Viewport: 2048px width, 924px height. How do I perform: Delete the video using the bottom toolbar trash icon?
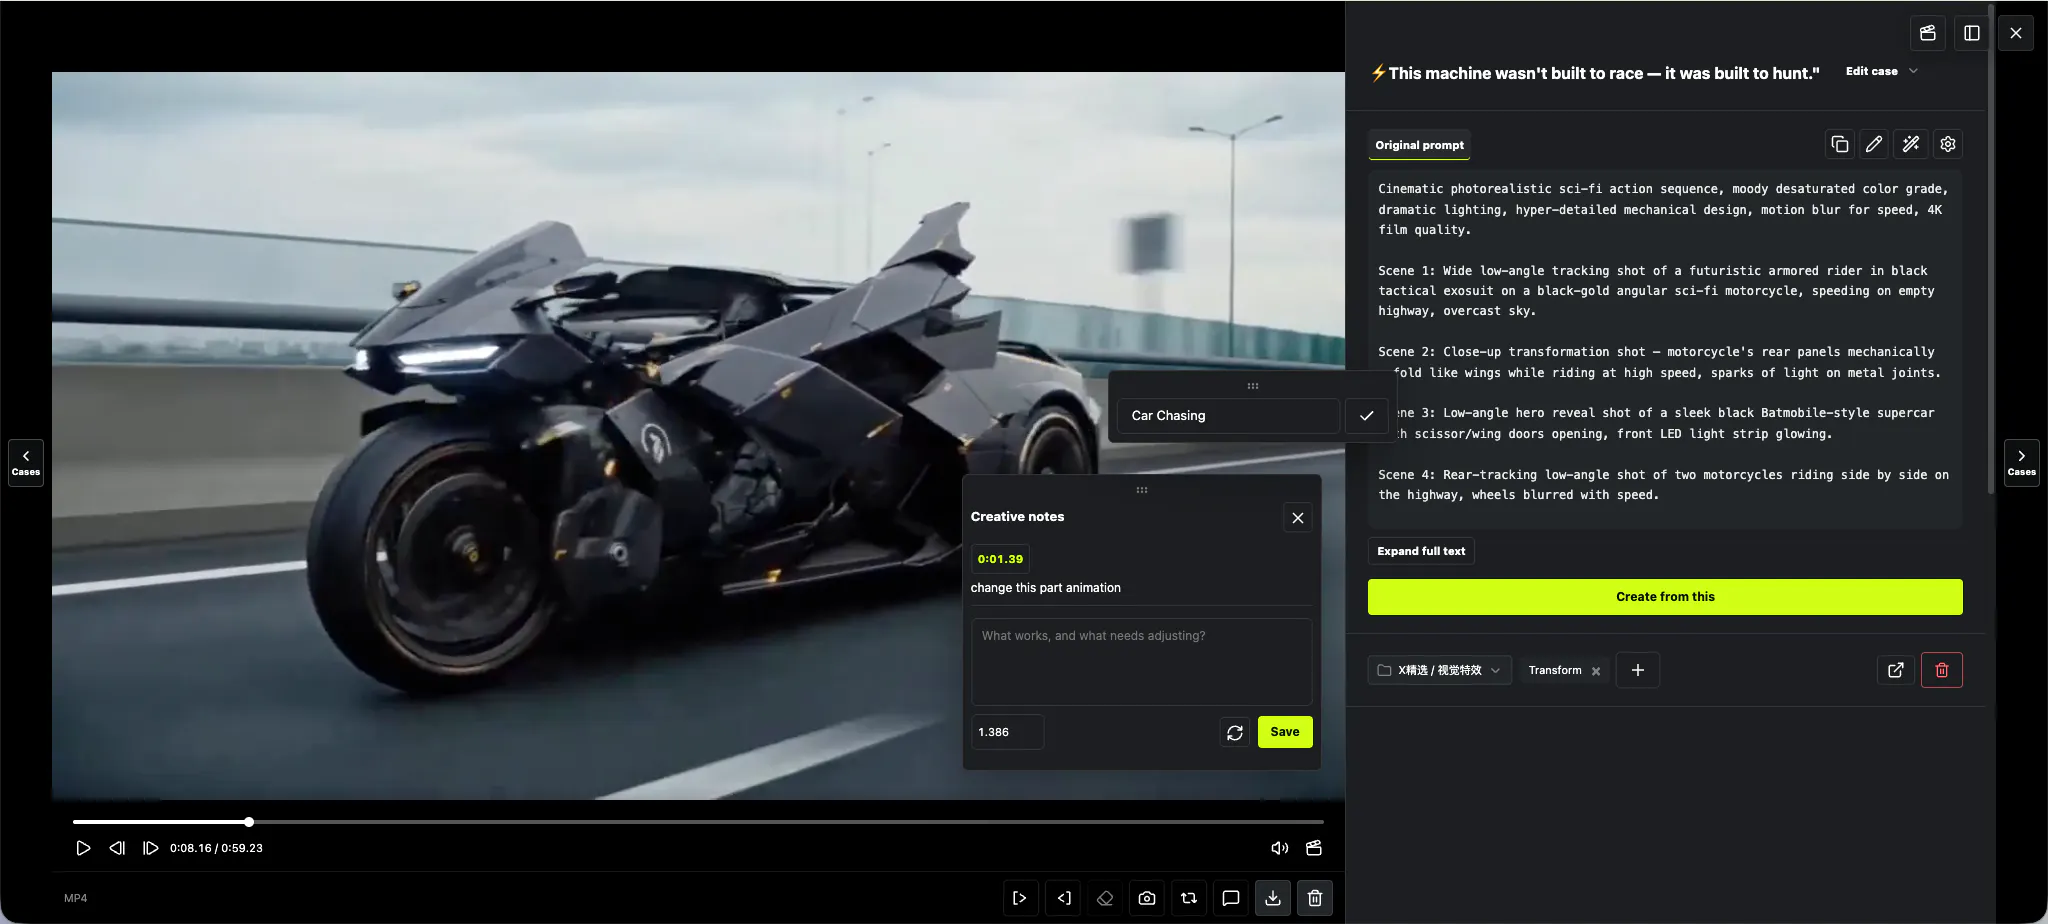tap(1315, 898)
